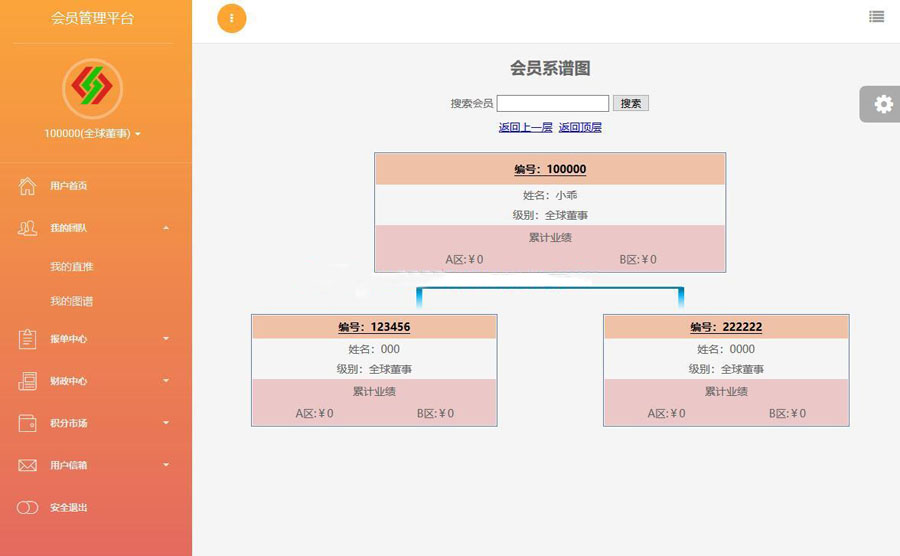Screen dimensions: 900x556
Task: Click the 报单中心 clipboard icon
Action: 27,339
